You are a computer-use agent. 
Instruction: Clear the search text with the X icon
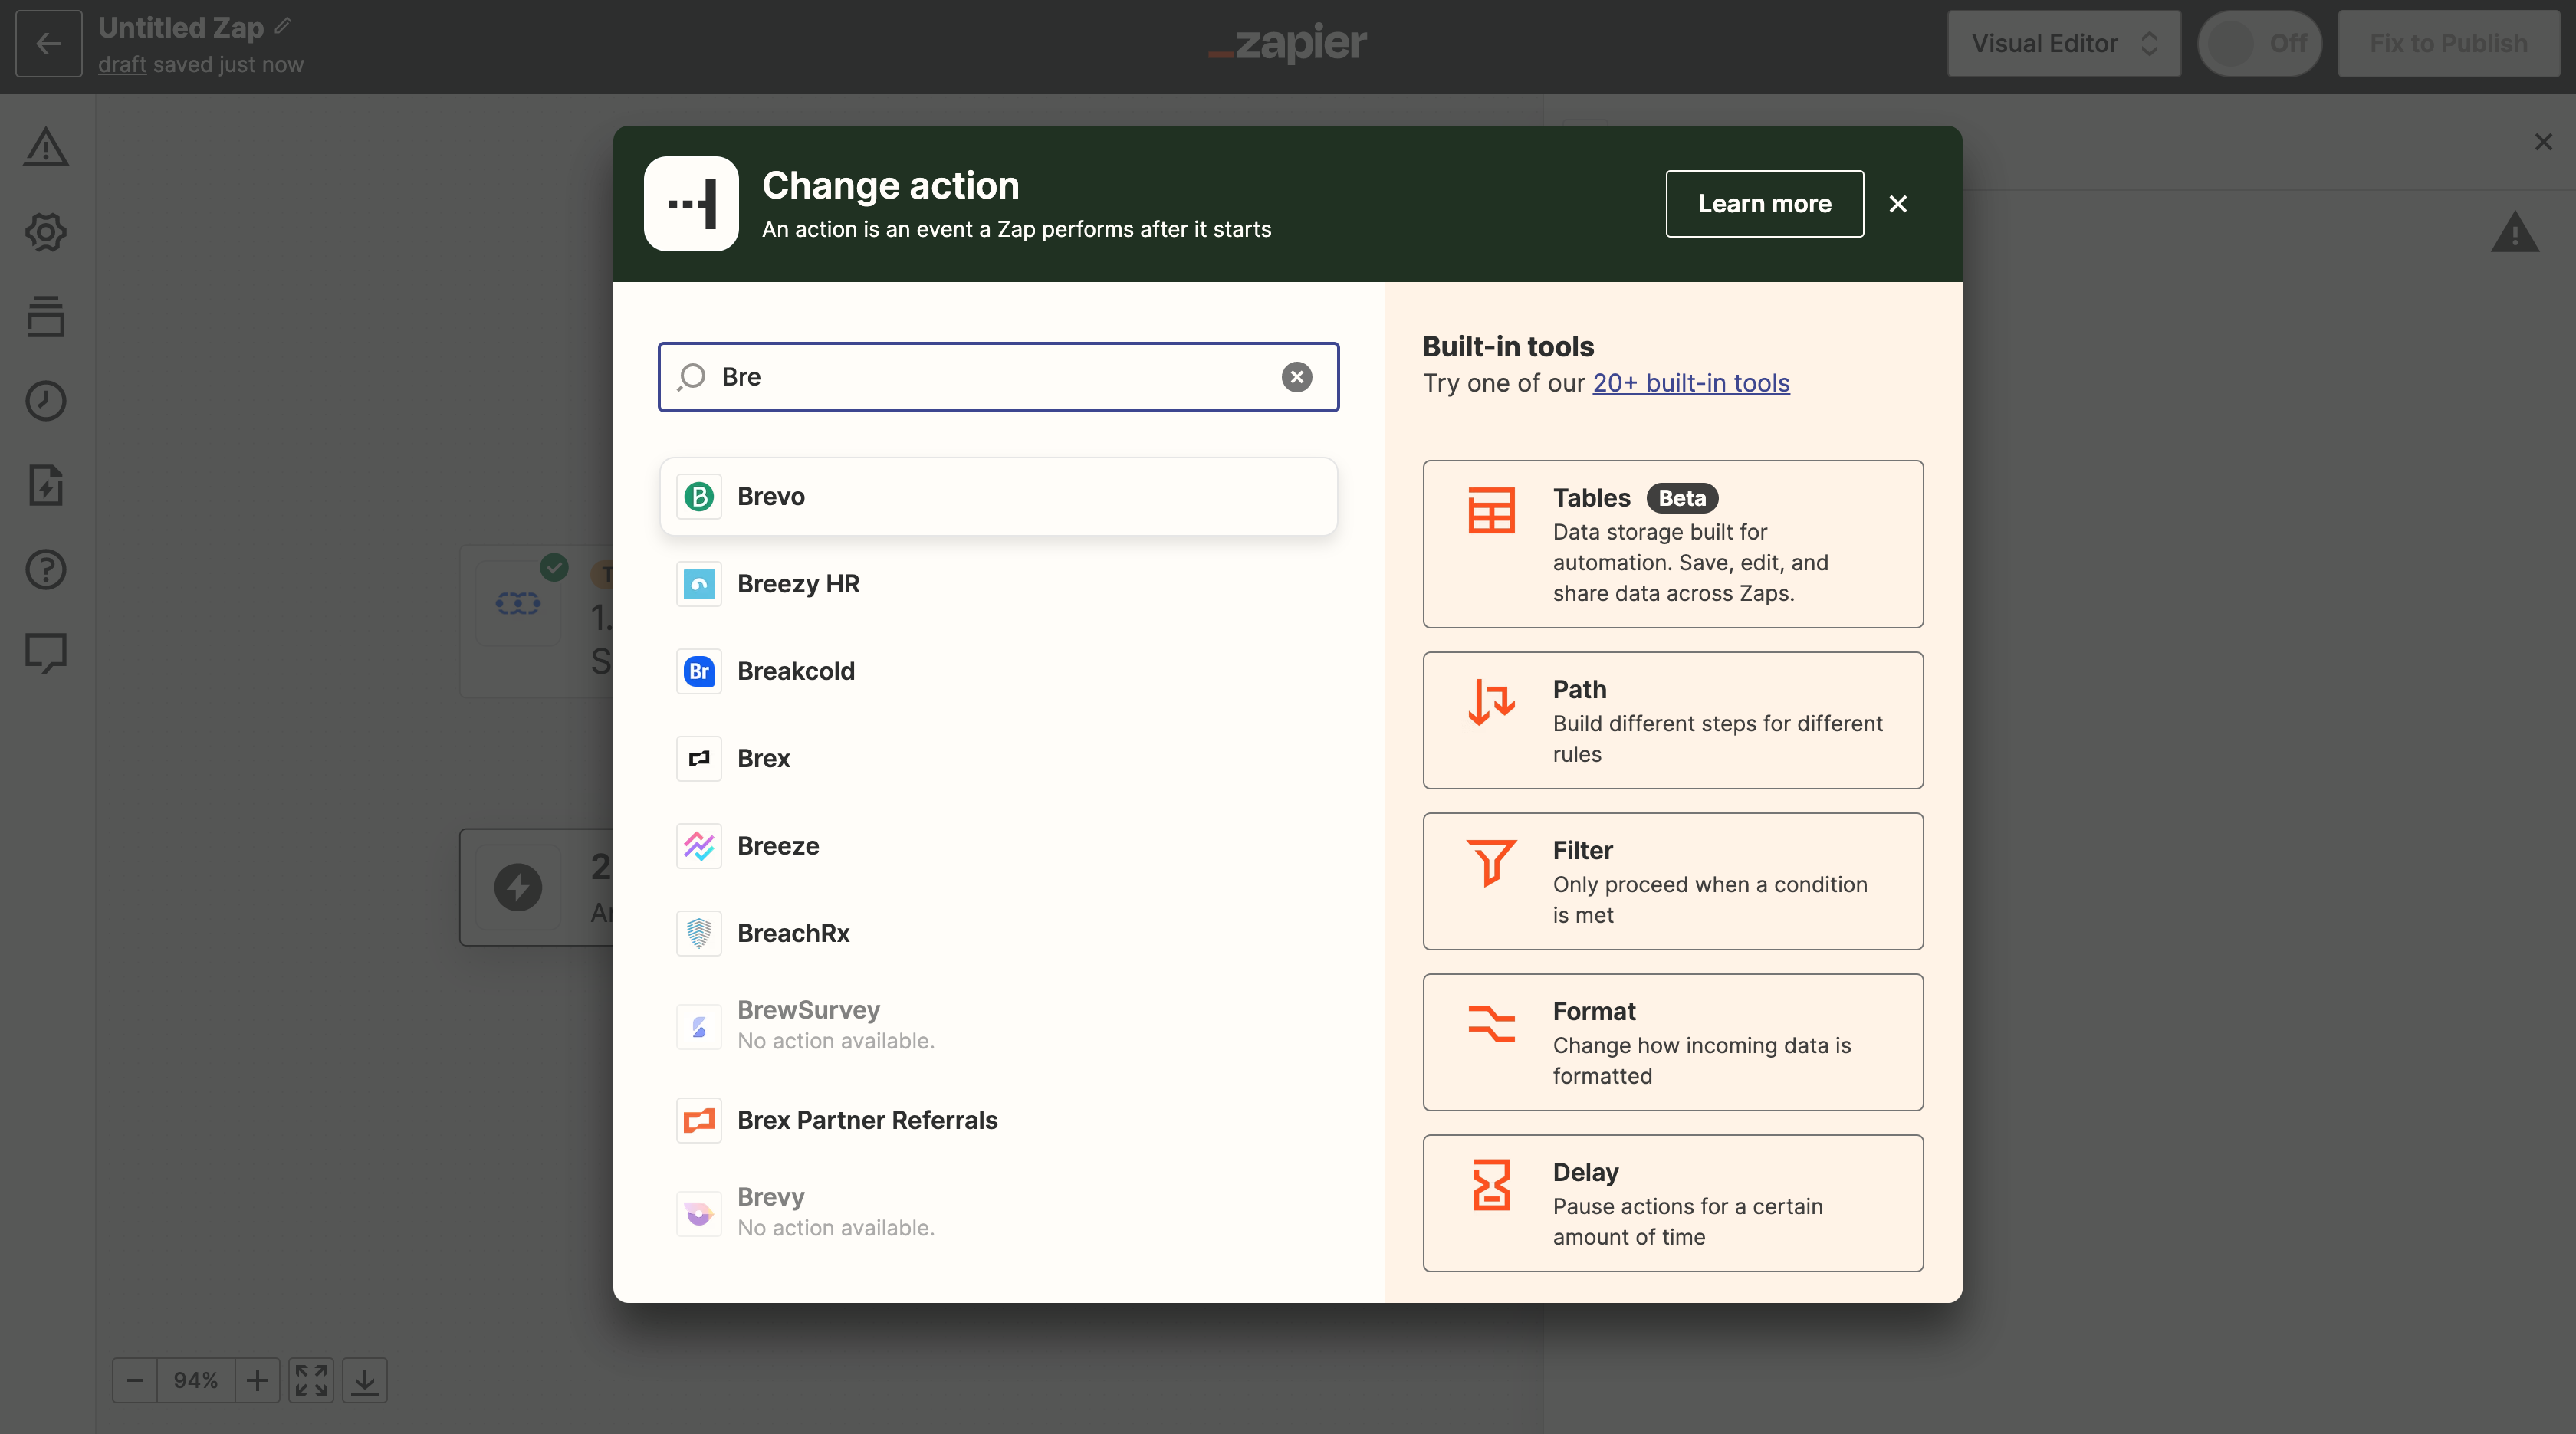click(x=1297, y=377)
